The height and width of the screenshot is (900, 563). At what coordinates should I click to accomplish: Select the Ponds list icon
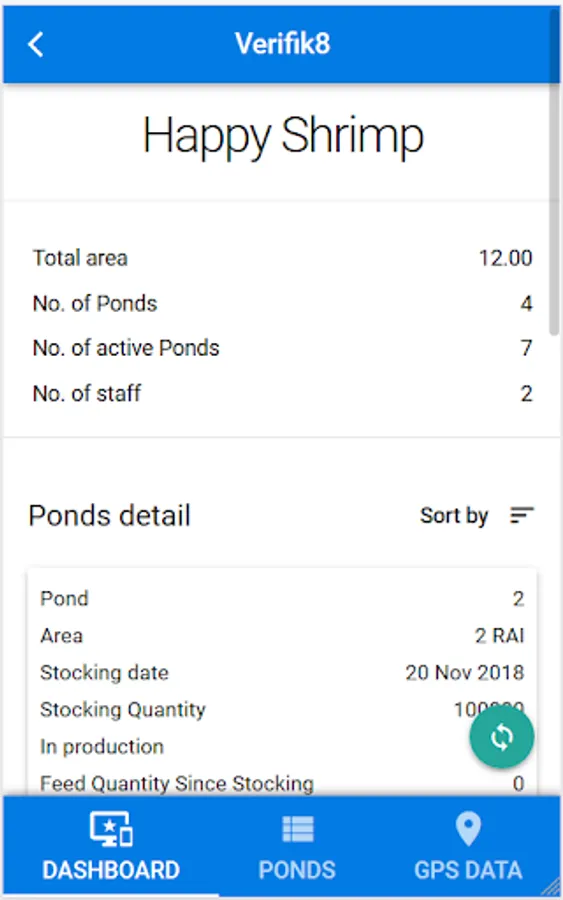point(298,829)
